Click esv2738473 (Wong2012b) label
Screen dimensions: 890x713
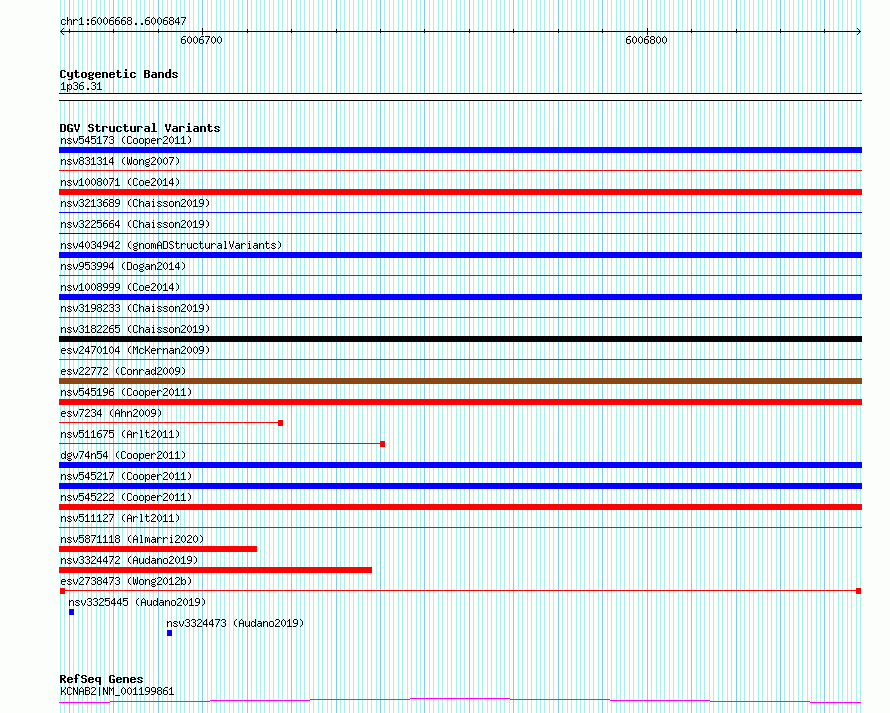coord(126,581)
